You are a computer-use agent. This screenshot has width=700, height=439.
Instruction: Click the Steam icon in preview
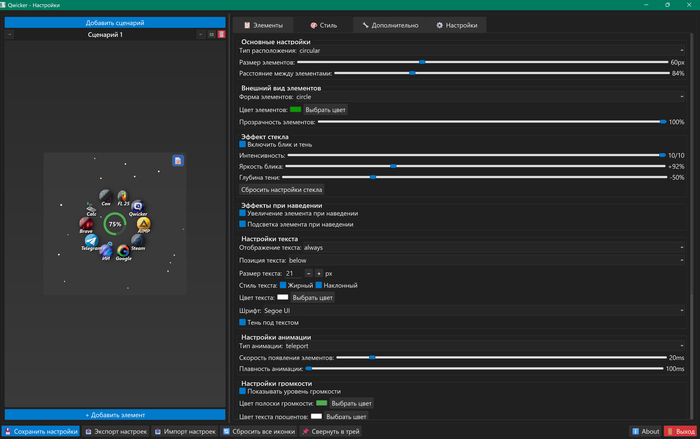pyautogui.click(x=138, y=240)
